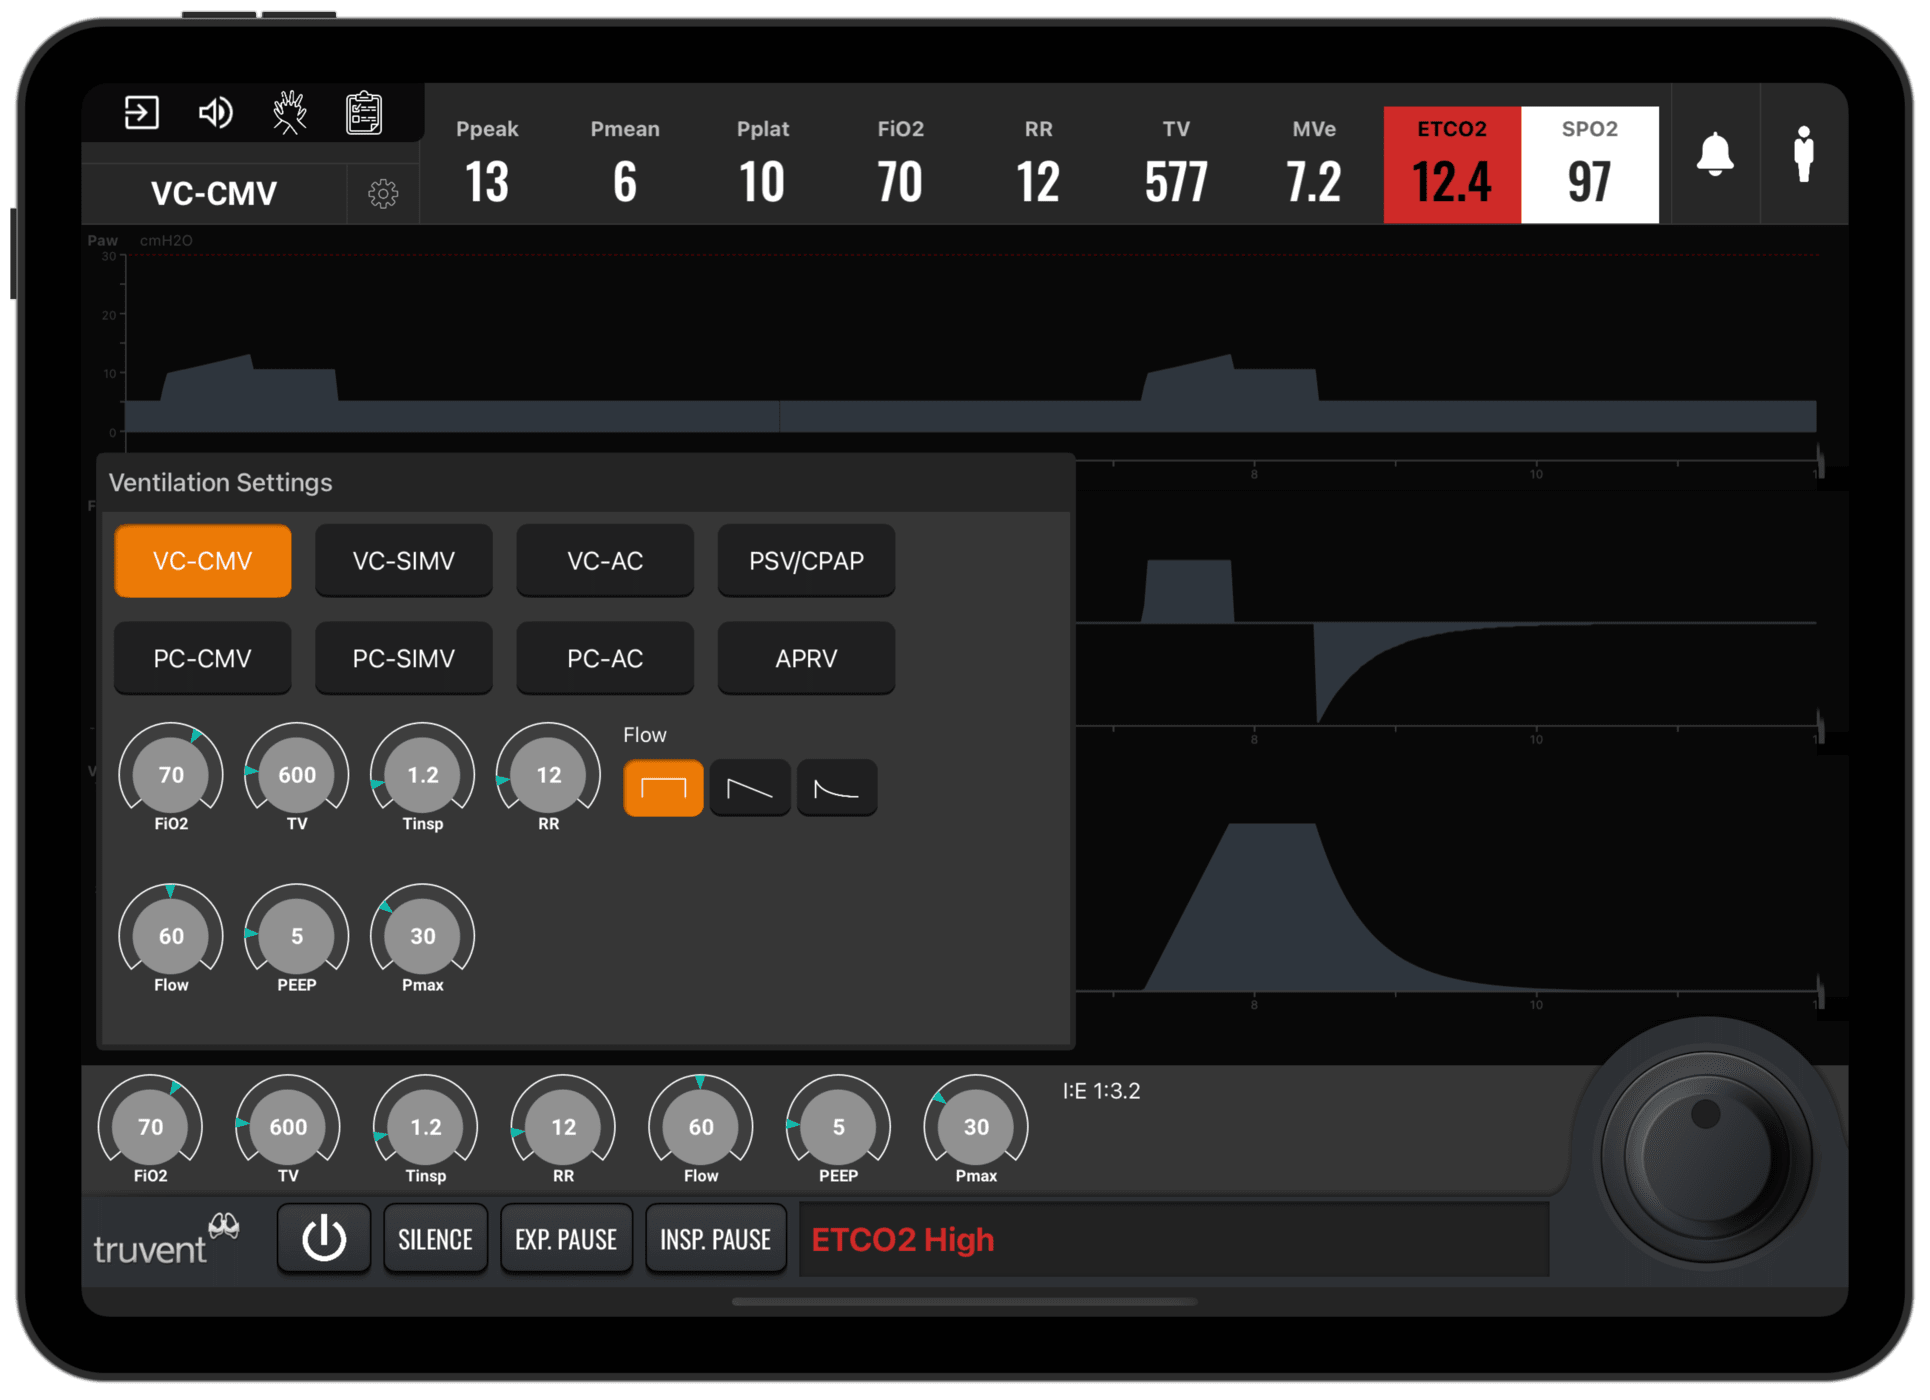
Task: Select Pmax 30 dial in bottom control bar
Action: pos(976,1127)
